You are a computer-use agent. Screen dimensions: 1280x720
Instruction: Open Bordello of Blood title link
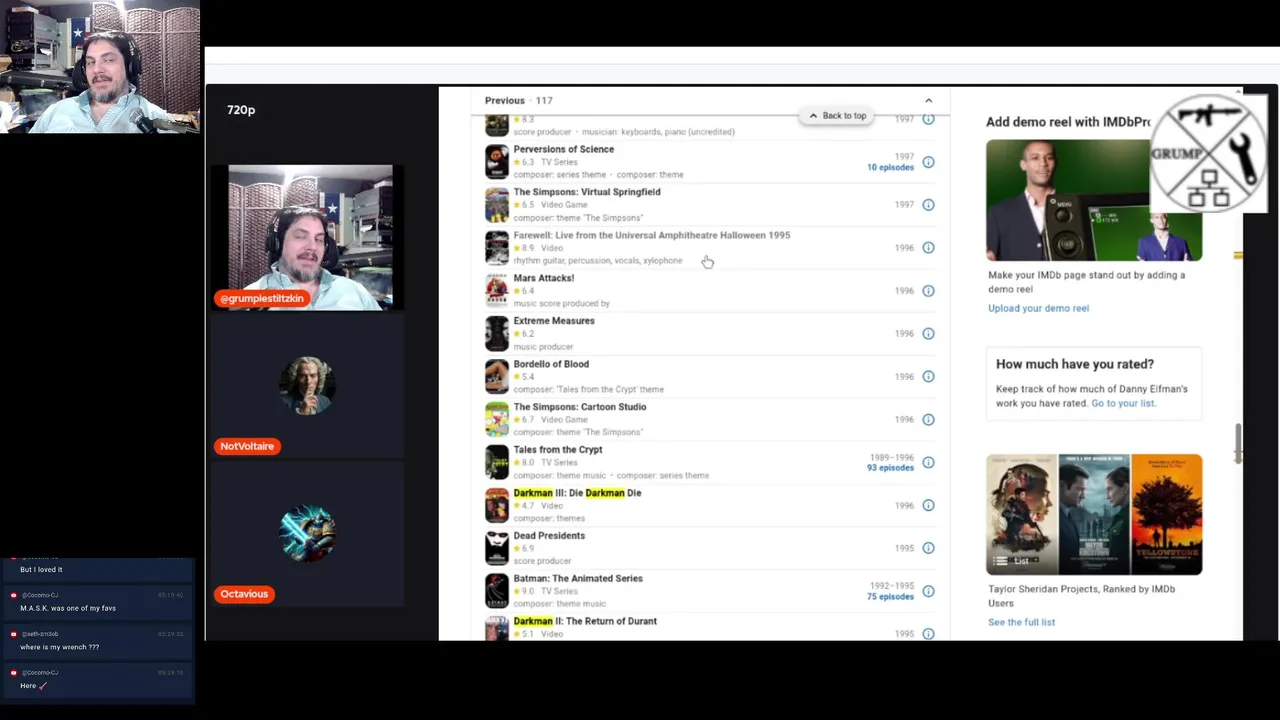pyautogui.click(x=551, y=364)
